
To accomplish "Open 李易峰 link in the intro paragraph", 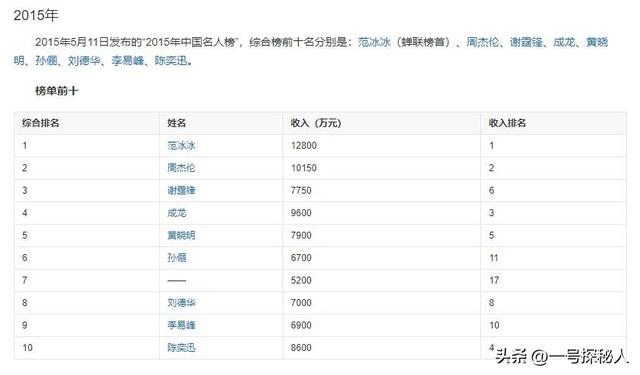I will [128, 61].
